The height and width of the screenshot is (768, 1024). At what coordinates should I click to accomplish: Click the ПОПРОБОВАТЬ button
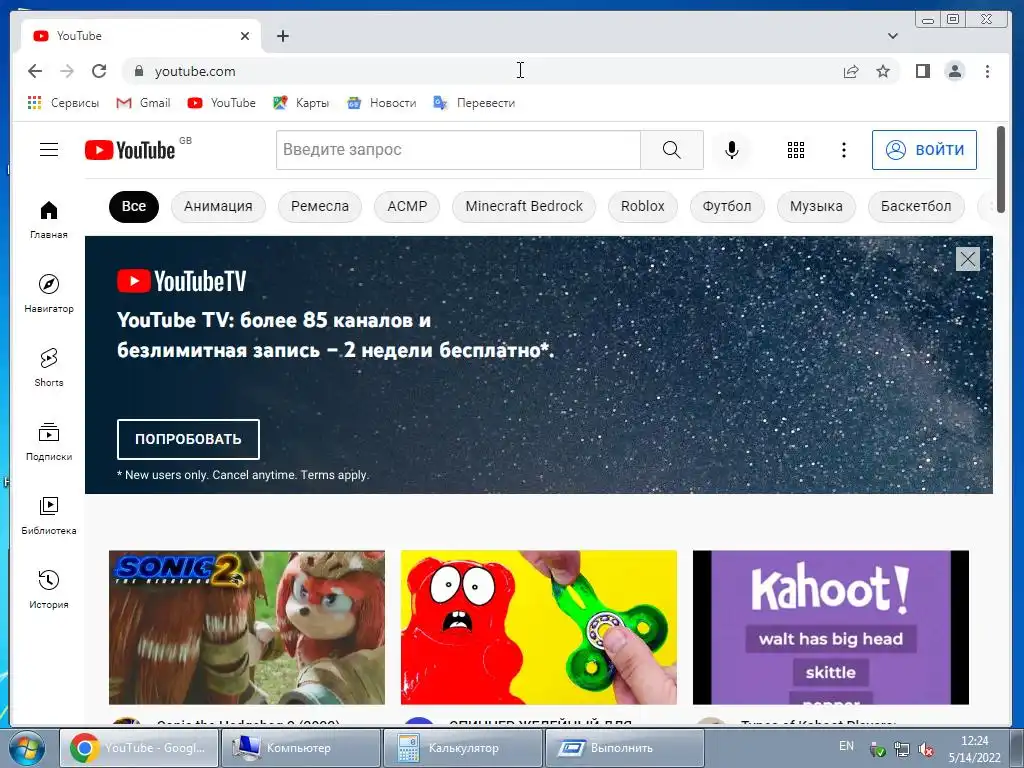tap(188, 439)
